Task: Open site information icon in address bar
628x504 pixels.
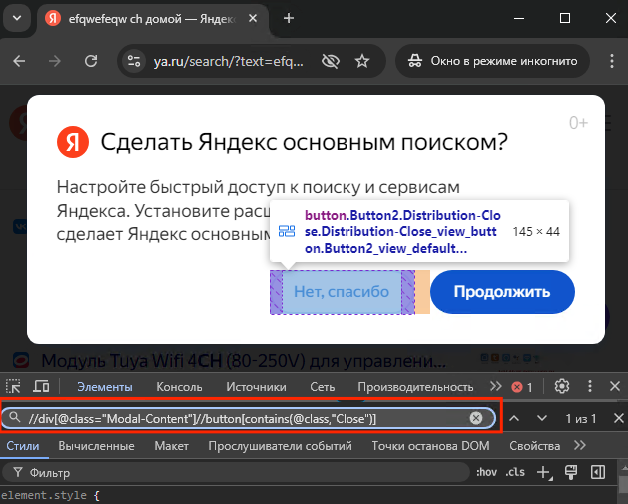Action: [134, 61]
